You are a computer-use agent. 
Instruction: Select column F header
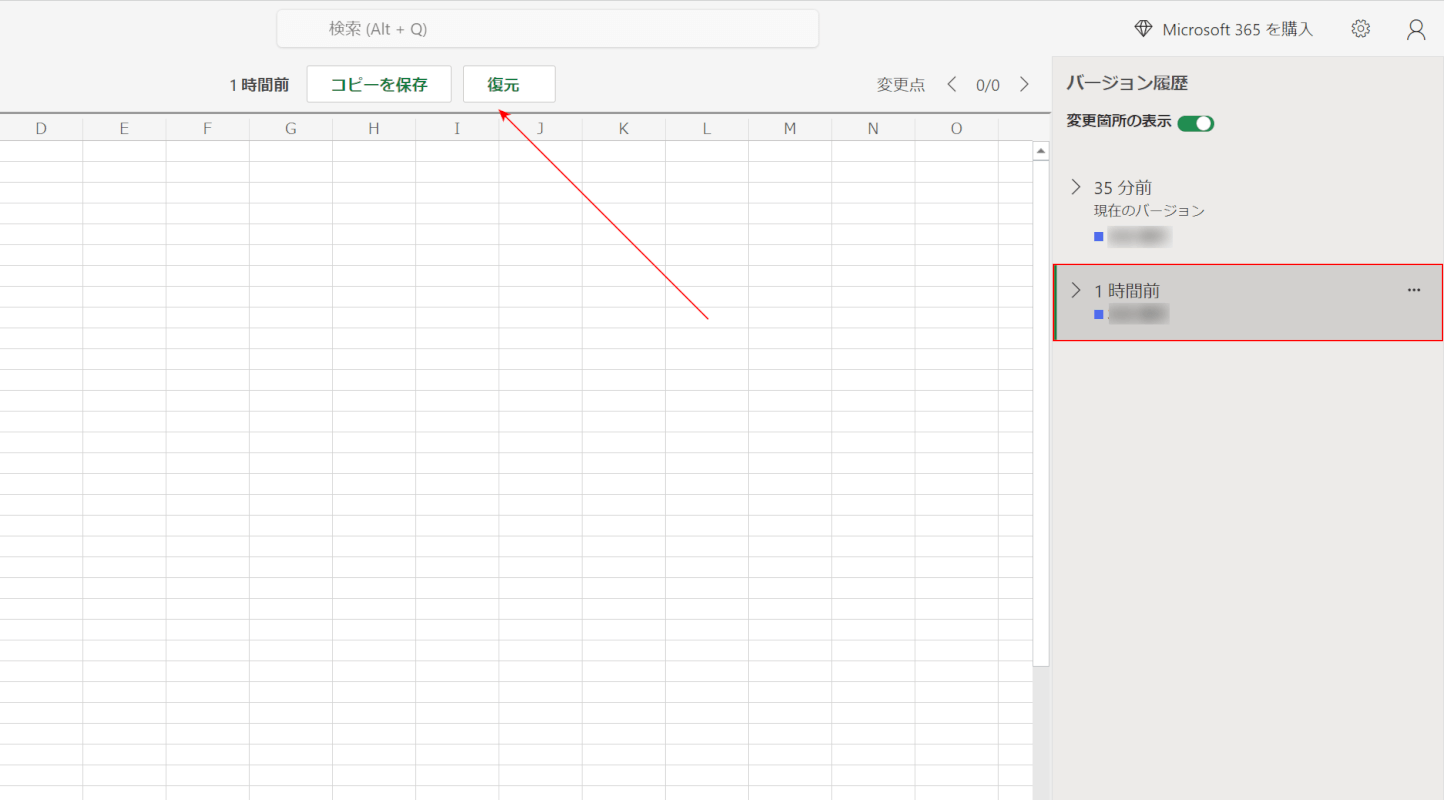pyautogui.click(x=207, y=128)
